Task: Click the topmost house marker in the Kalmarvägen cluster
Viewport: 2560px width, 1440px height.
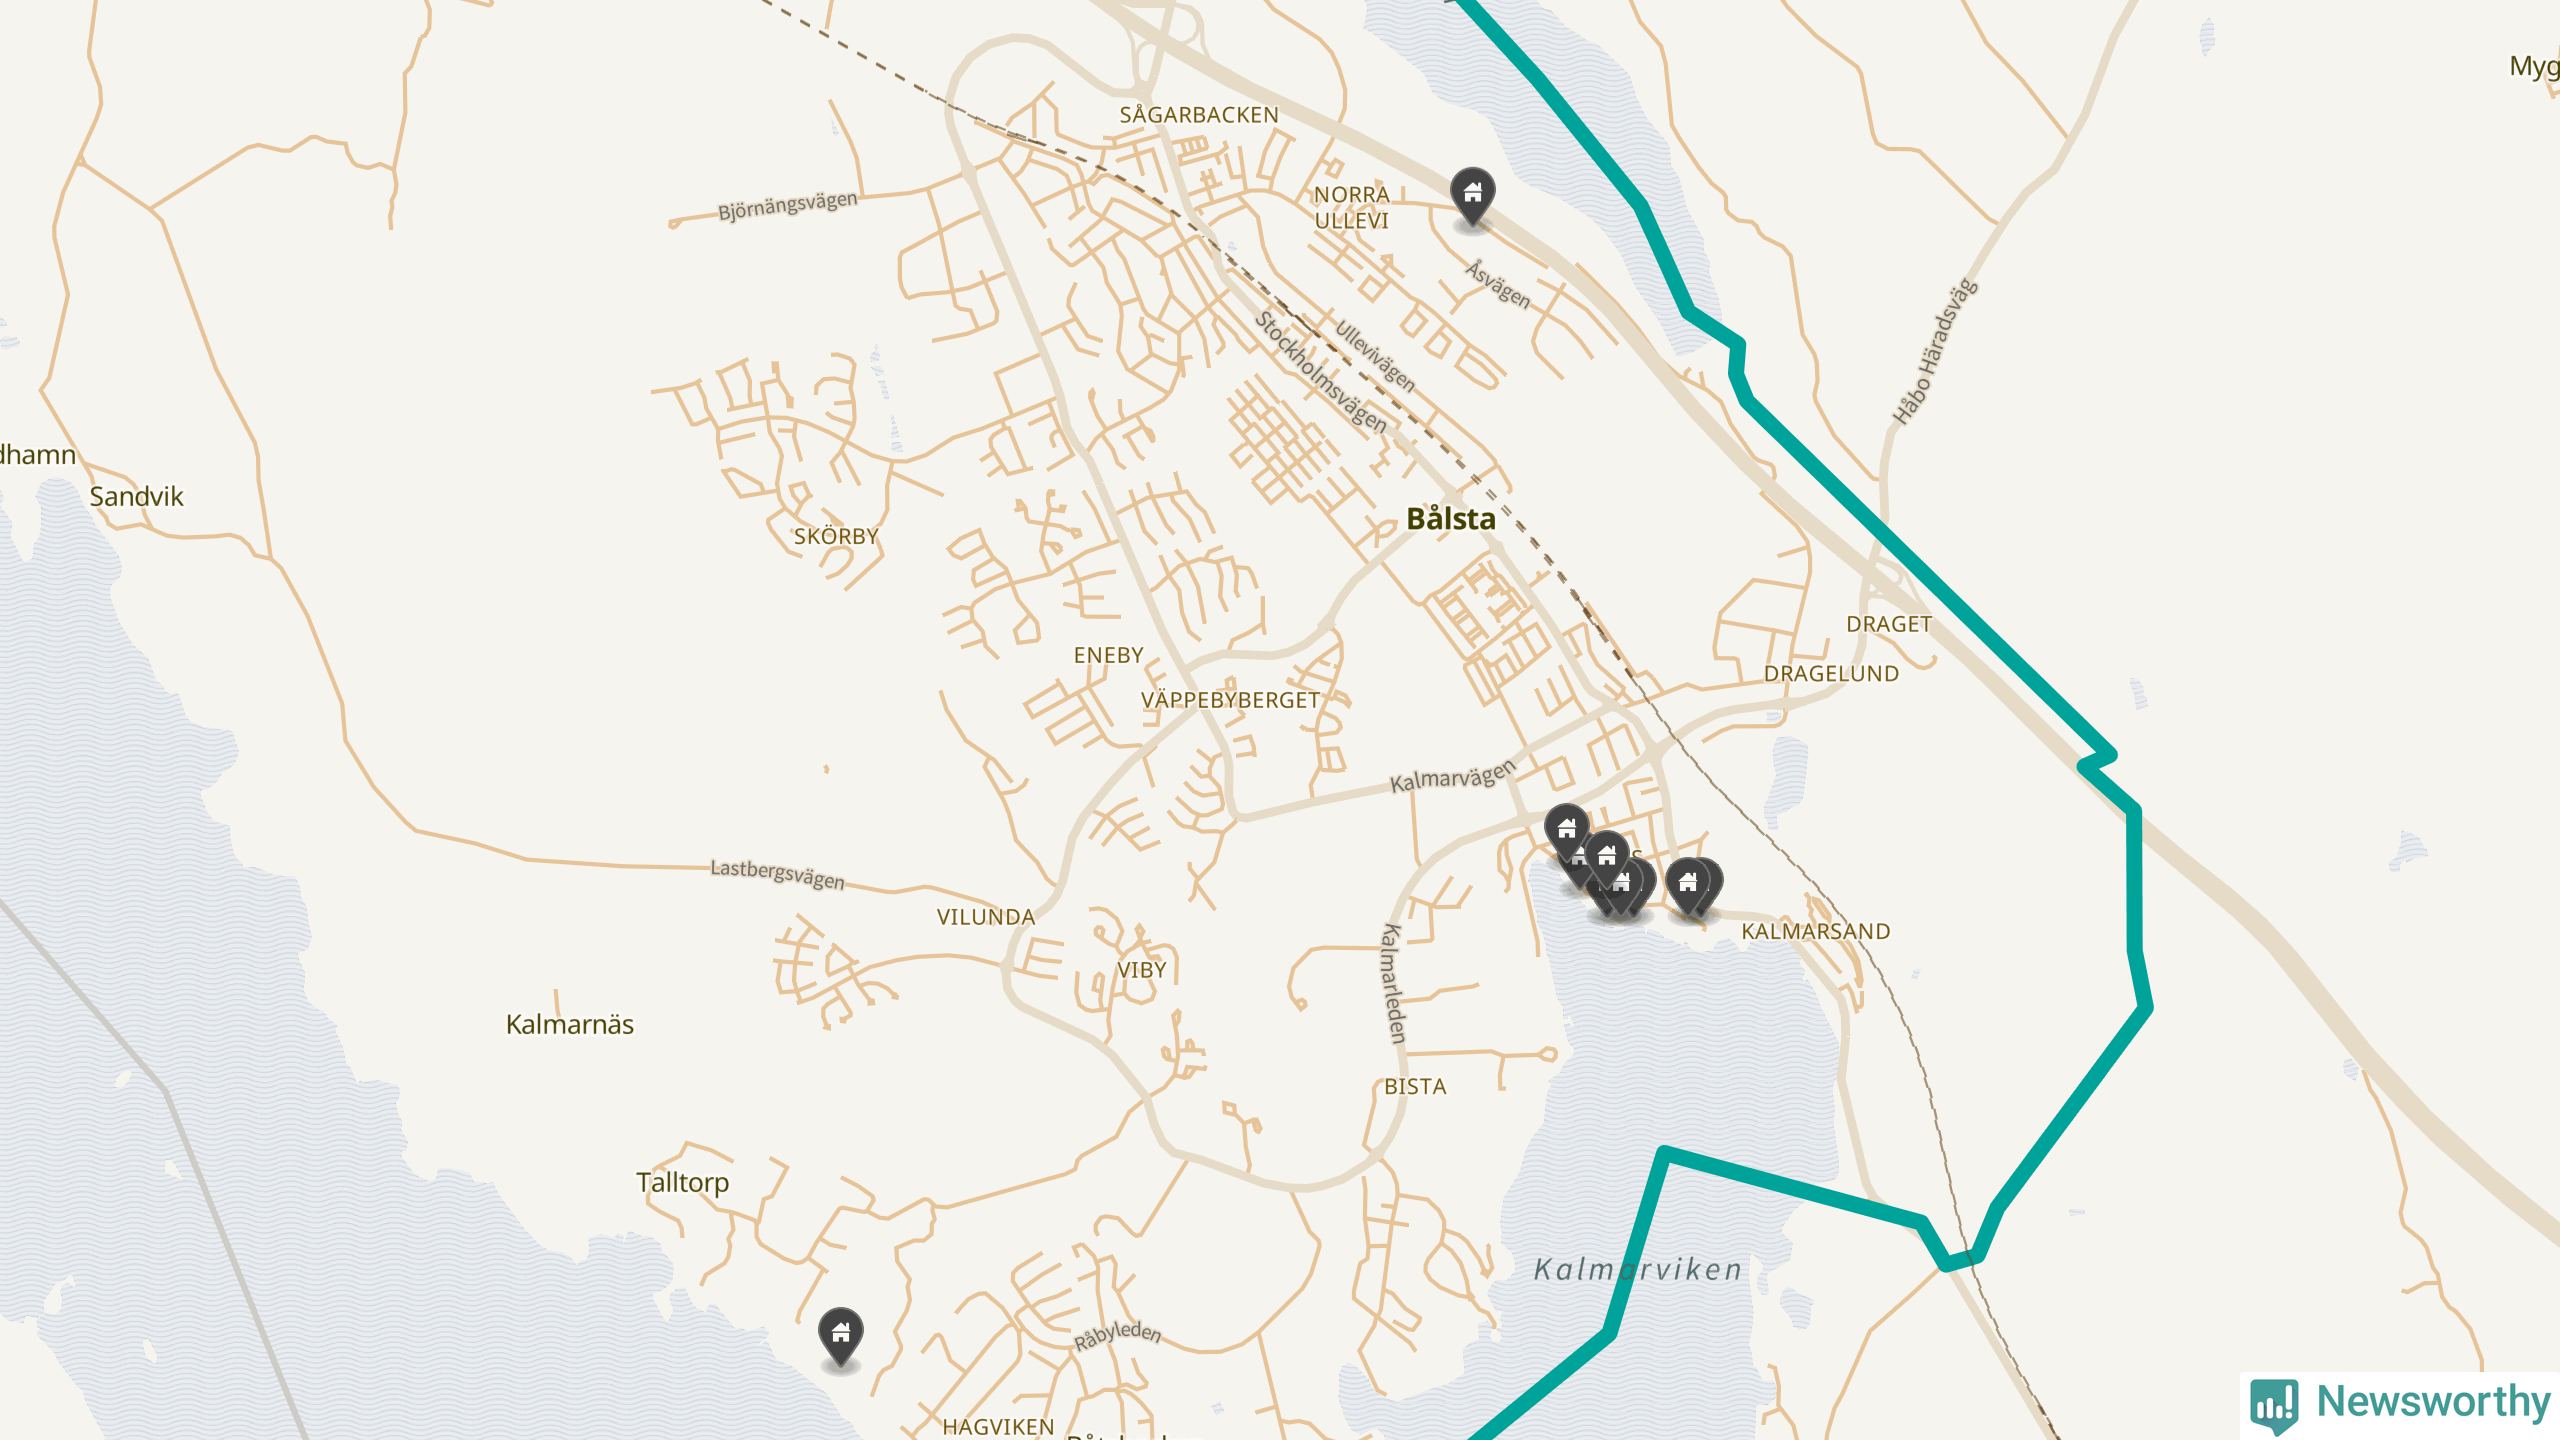Action: (1567, 830)
